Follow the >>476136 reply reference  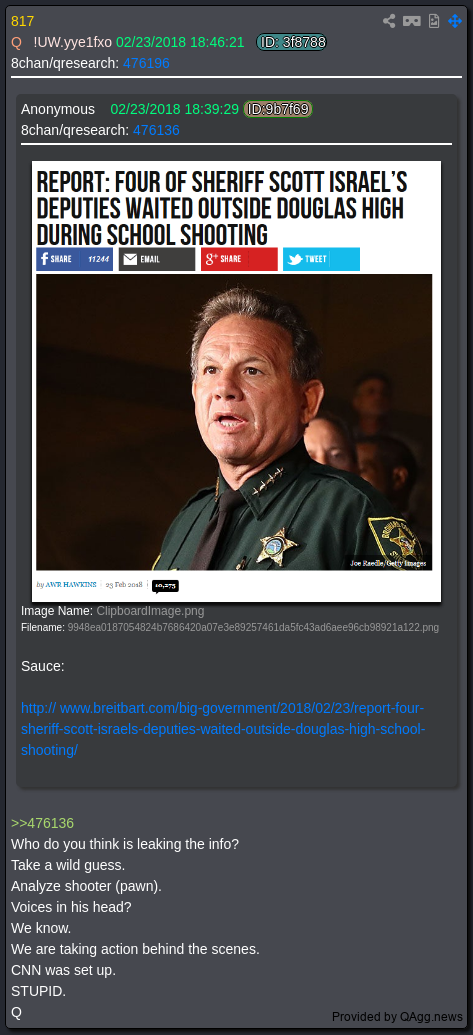(42, 823)
